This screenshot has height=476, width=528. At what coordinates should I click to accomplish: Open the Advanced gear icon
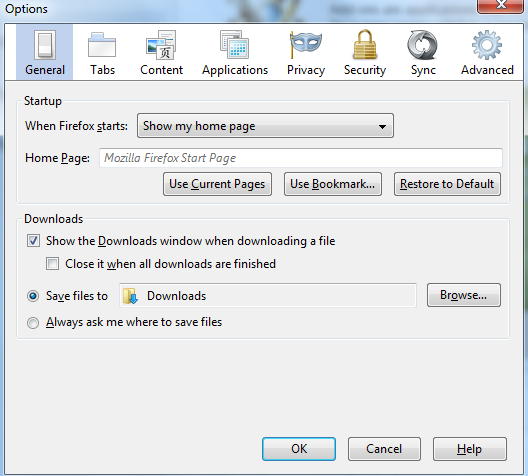point(487,45)
